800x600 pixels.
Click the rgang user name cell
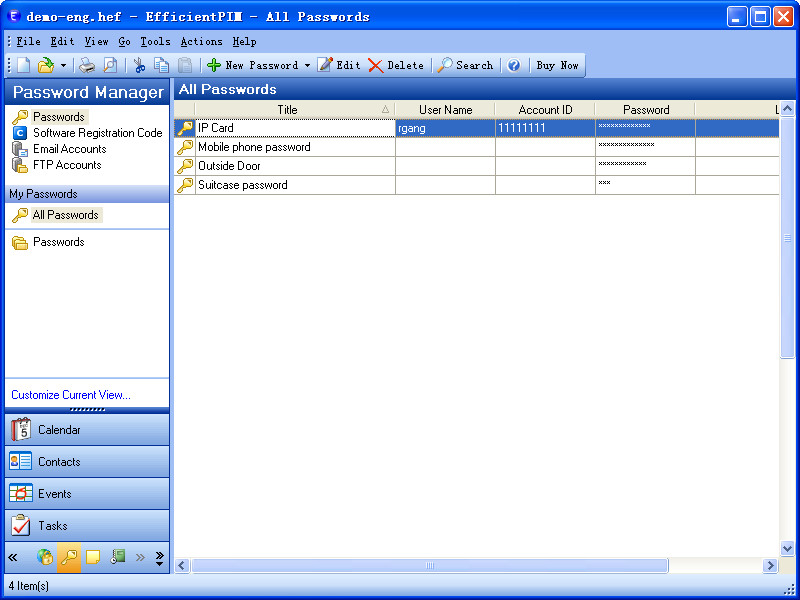pyautogui.click(x=445, y=128)
